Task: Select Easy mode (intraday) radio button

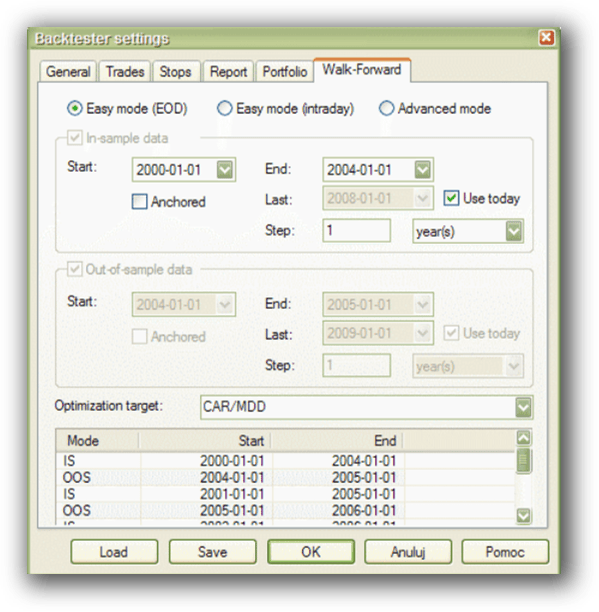Action: coord(224,109)
